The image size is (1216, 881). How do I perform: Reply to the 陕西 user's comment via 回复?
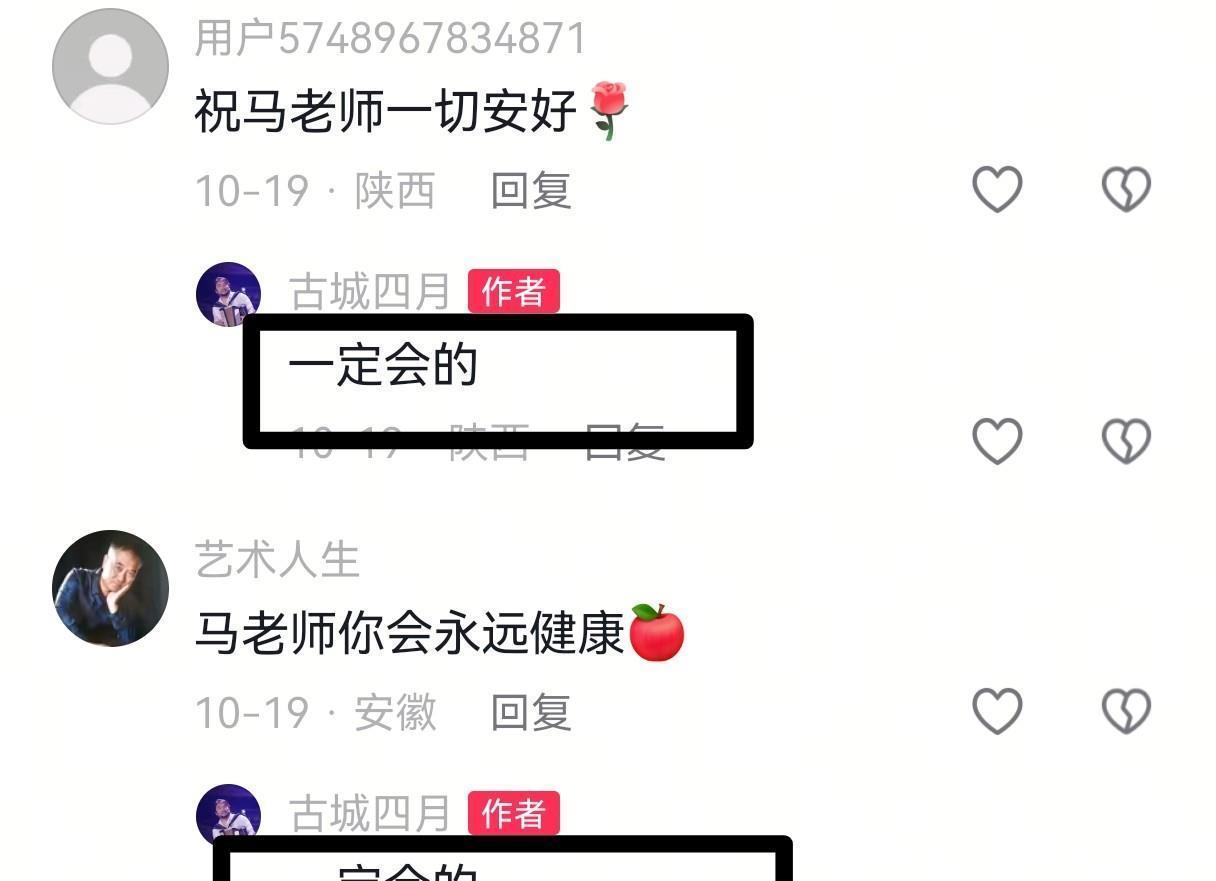click(531, 190)
